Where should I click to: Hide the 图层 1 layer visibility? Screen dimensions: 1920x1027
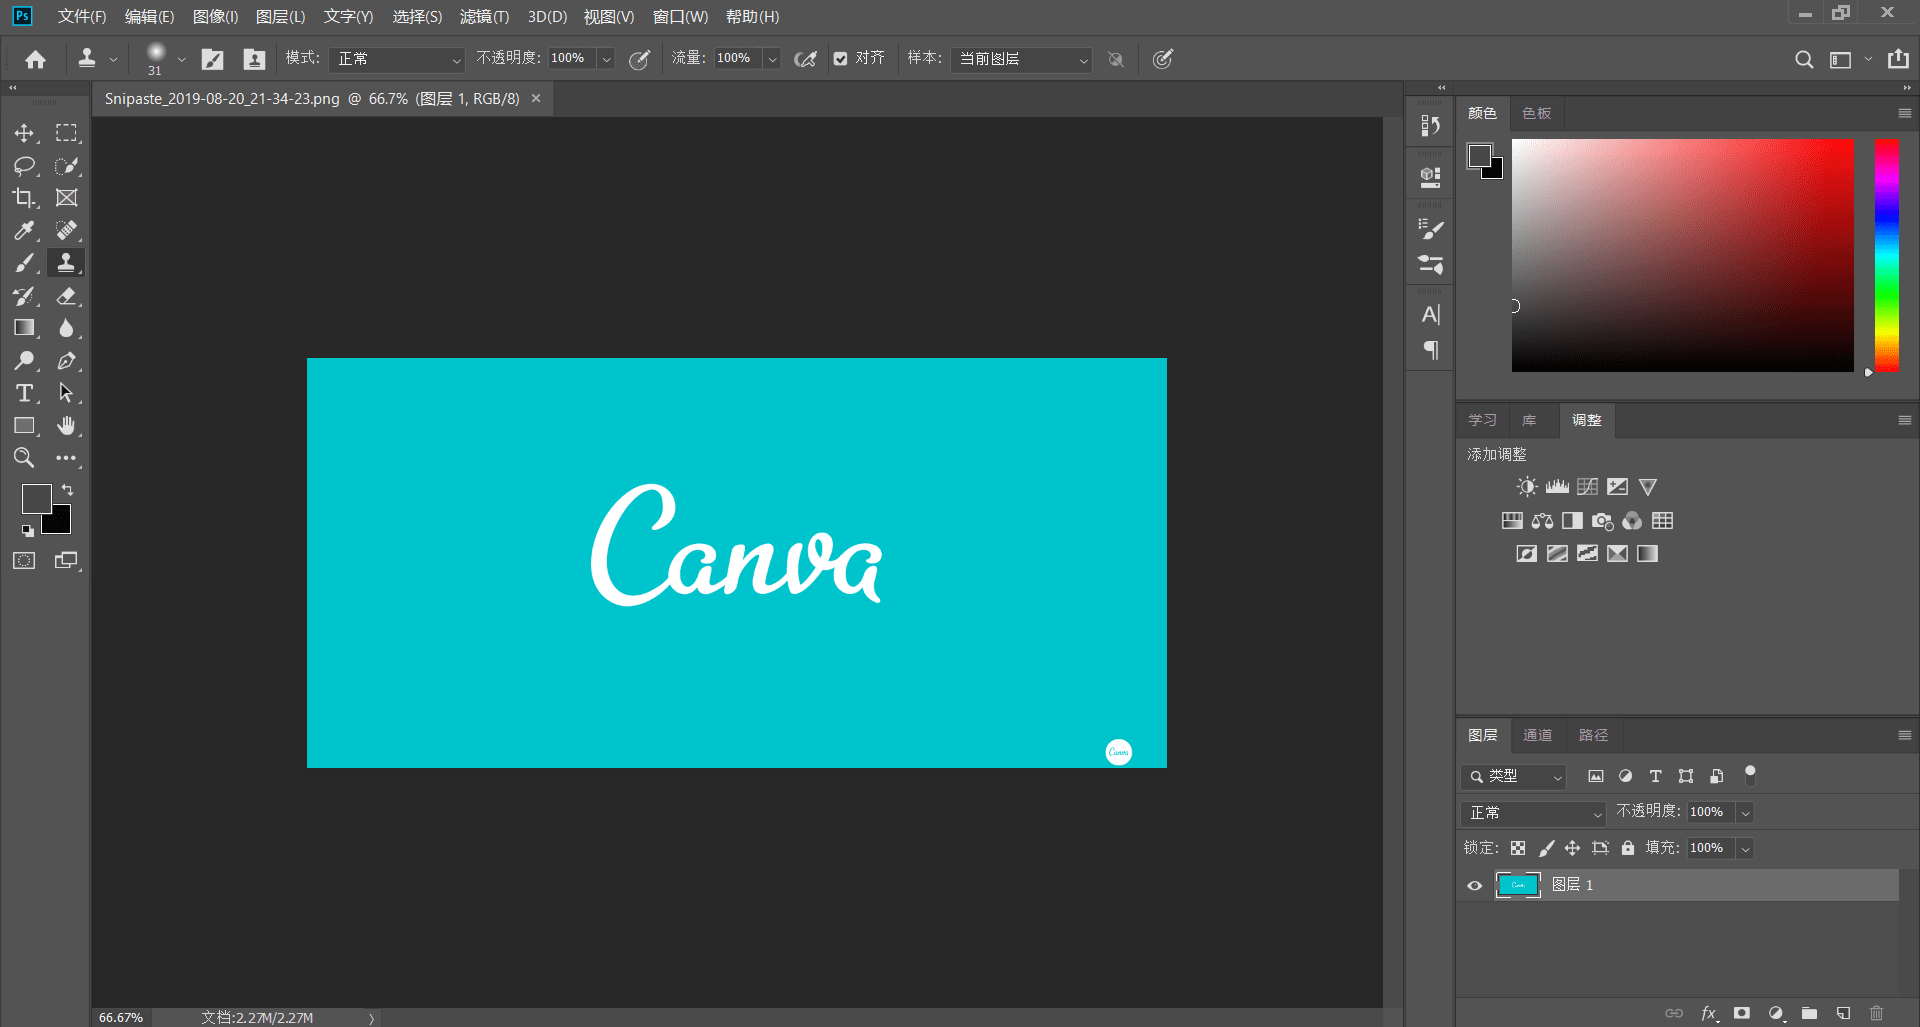point(1474,885)
